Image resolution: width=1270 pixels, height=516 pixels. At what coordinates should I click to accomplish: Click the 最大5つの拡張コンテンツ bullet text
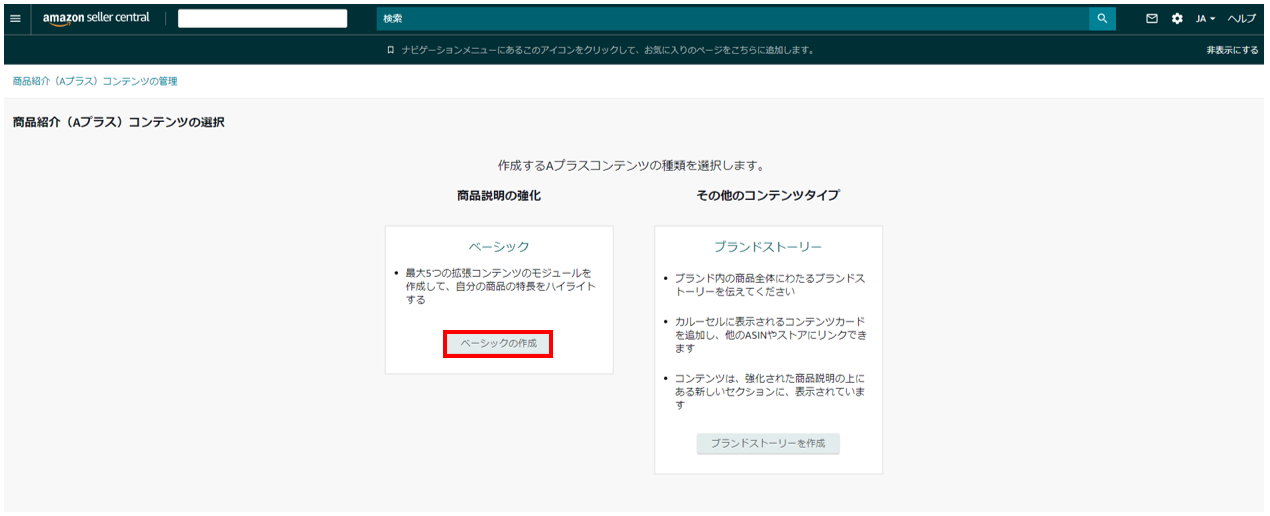pos(500,286)
